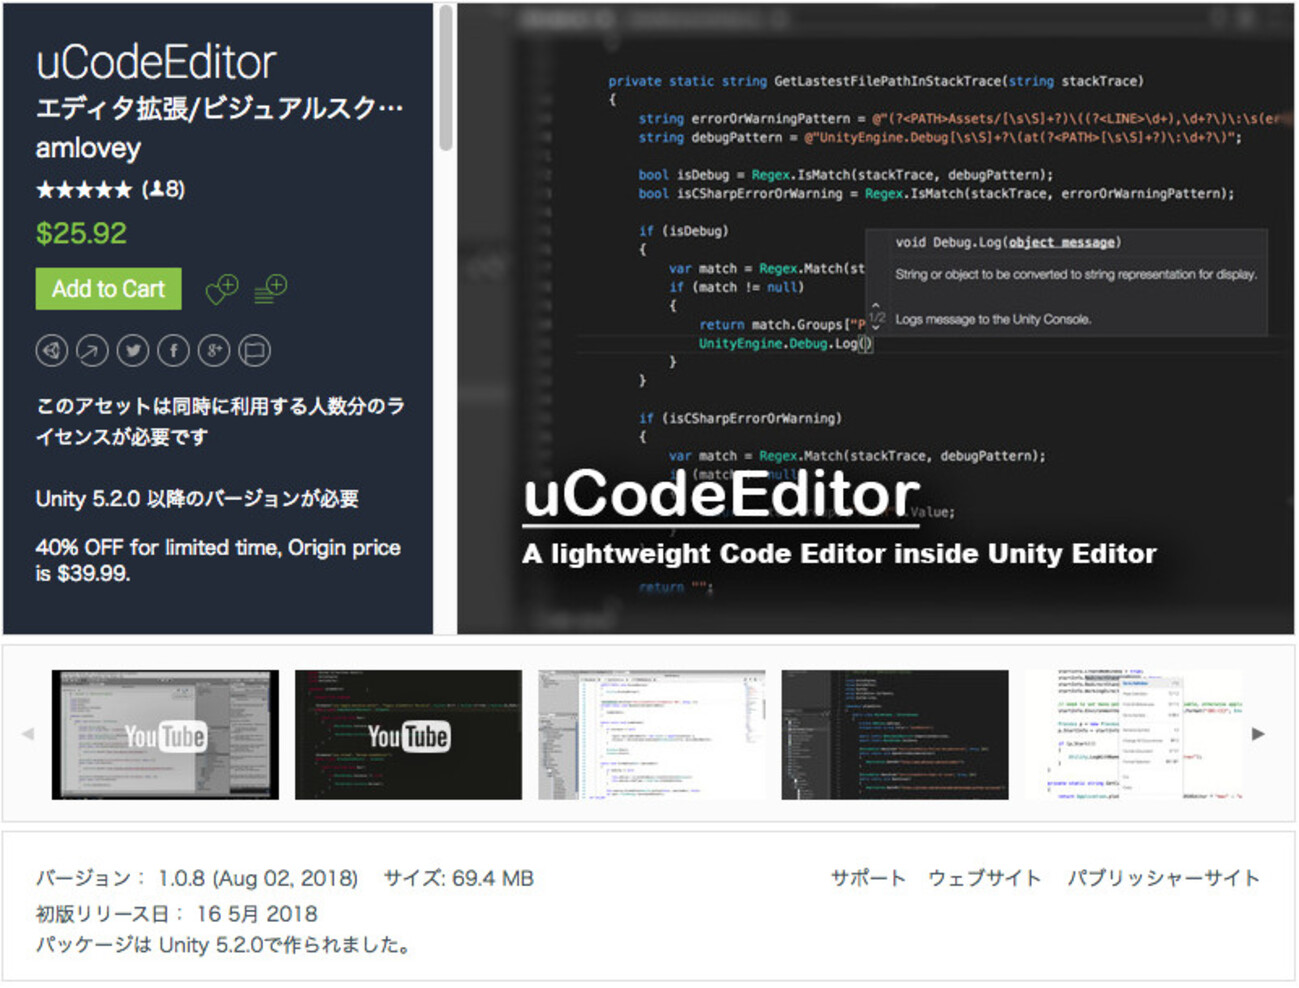Add asset to list icon
1299x988 pixels.
click(x=270, y=289)
